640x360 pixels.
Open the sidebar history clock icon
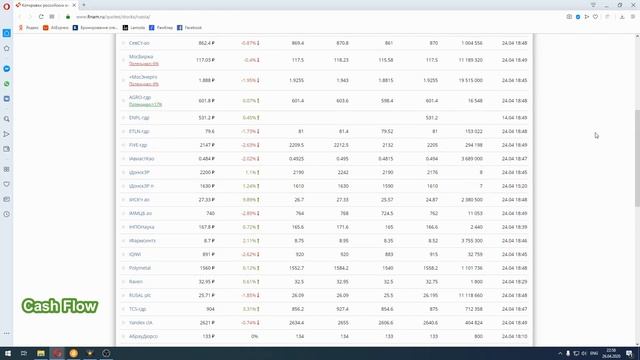click(7, 214)
